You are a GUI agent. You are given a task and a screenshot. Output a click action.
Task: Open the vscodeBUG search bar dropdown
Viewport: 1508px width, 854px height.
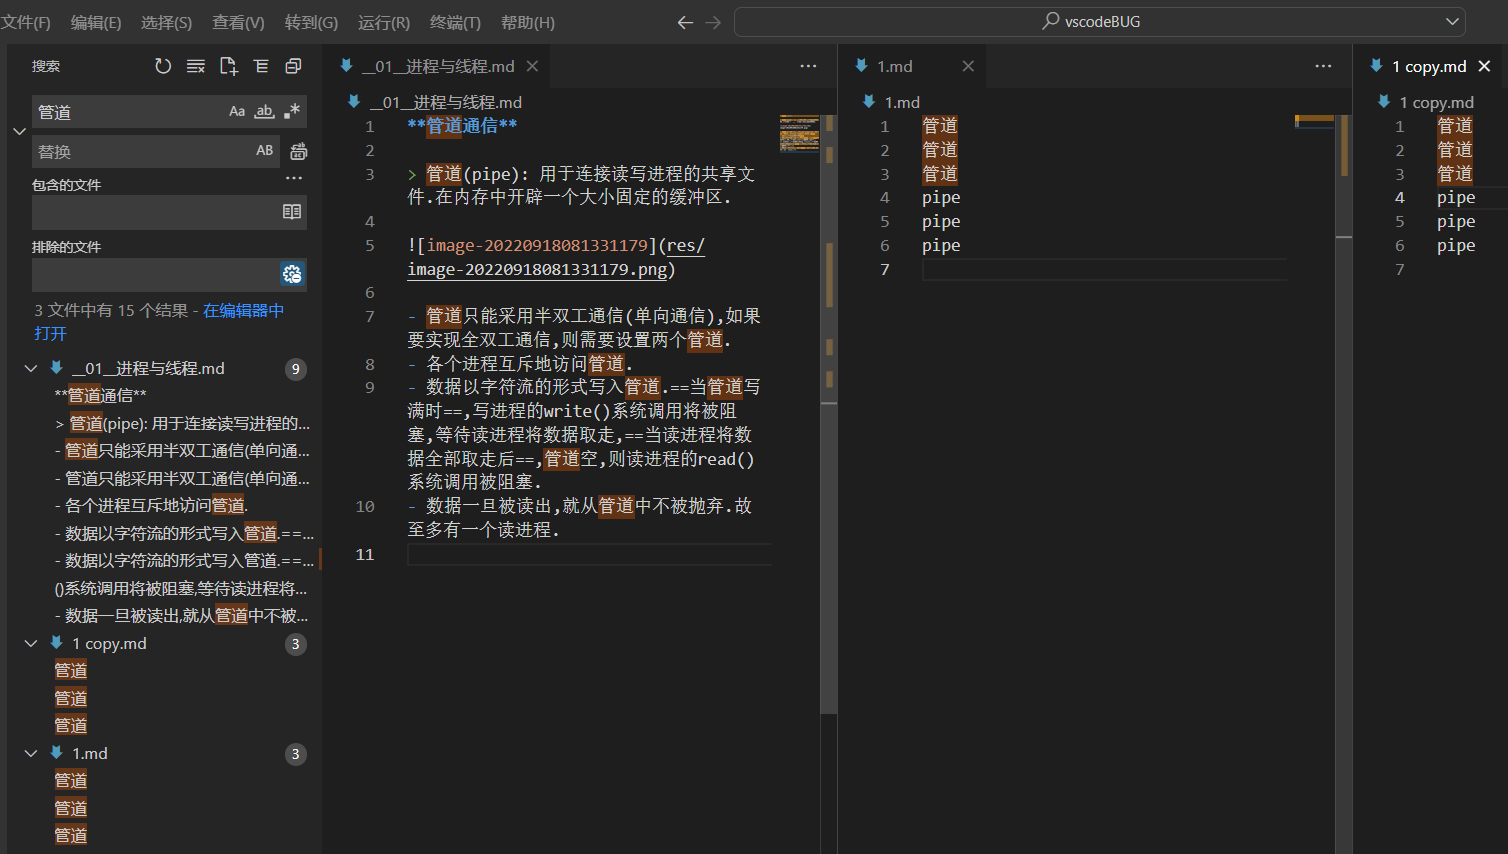pos(1453,22)
